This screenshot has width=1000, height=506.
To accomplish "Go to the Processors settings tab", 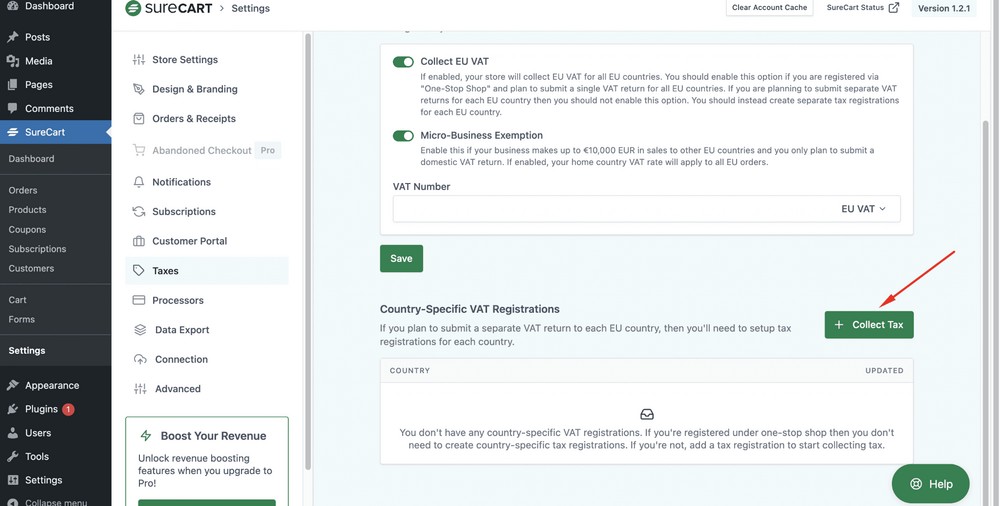I will point(177,300).
